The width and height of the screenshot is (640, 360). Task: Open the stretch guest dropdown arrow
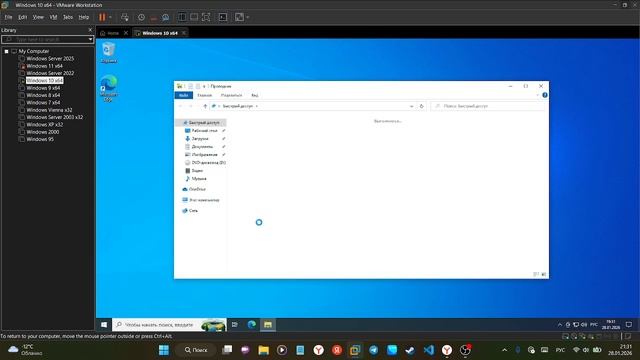coord(248,17)
